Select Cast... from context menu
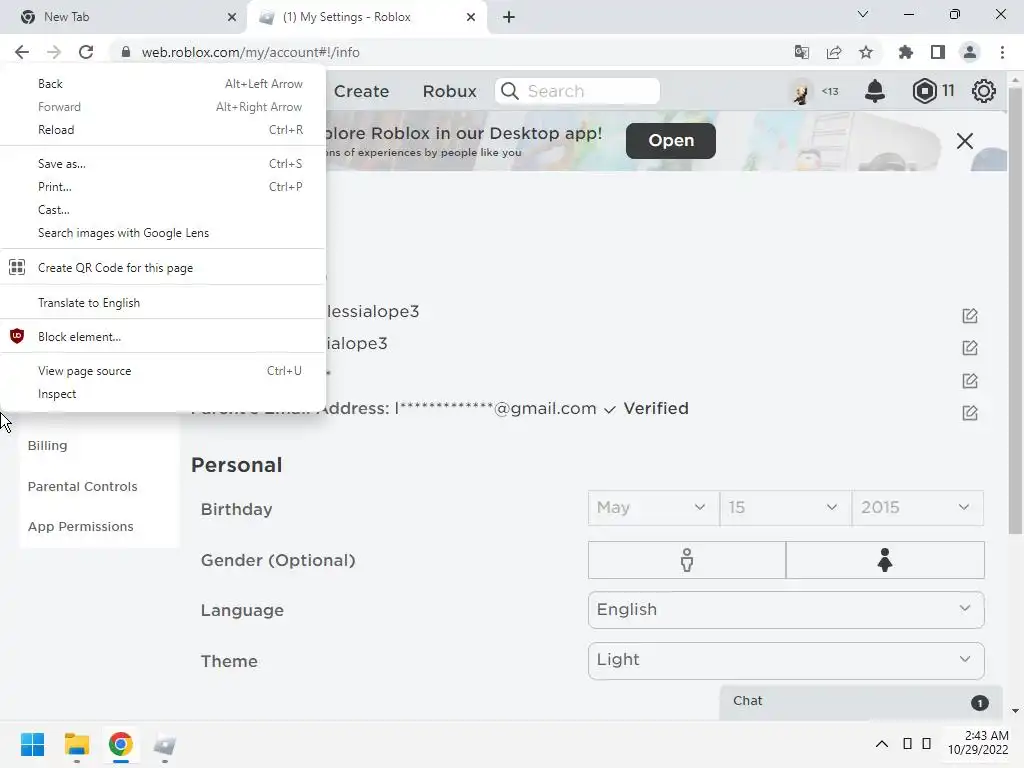This screenshot has width=1024, height=768. click(163, 210)
